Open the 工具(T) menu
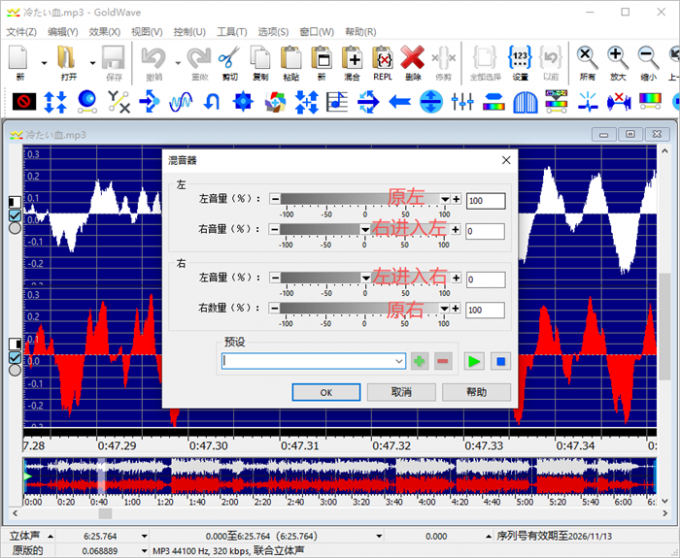 232,32
